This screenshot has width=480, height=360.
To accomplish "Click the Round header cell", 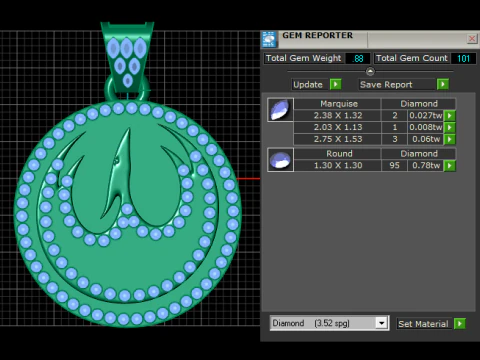I will tap(337, 154).
